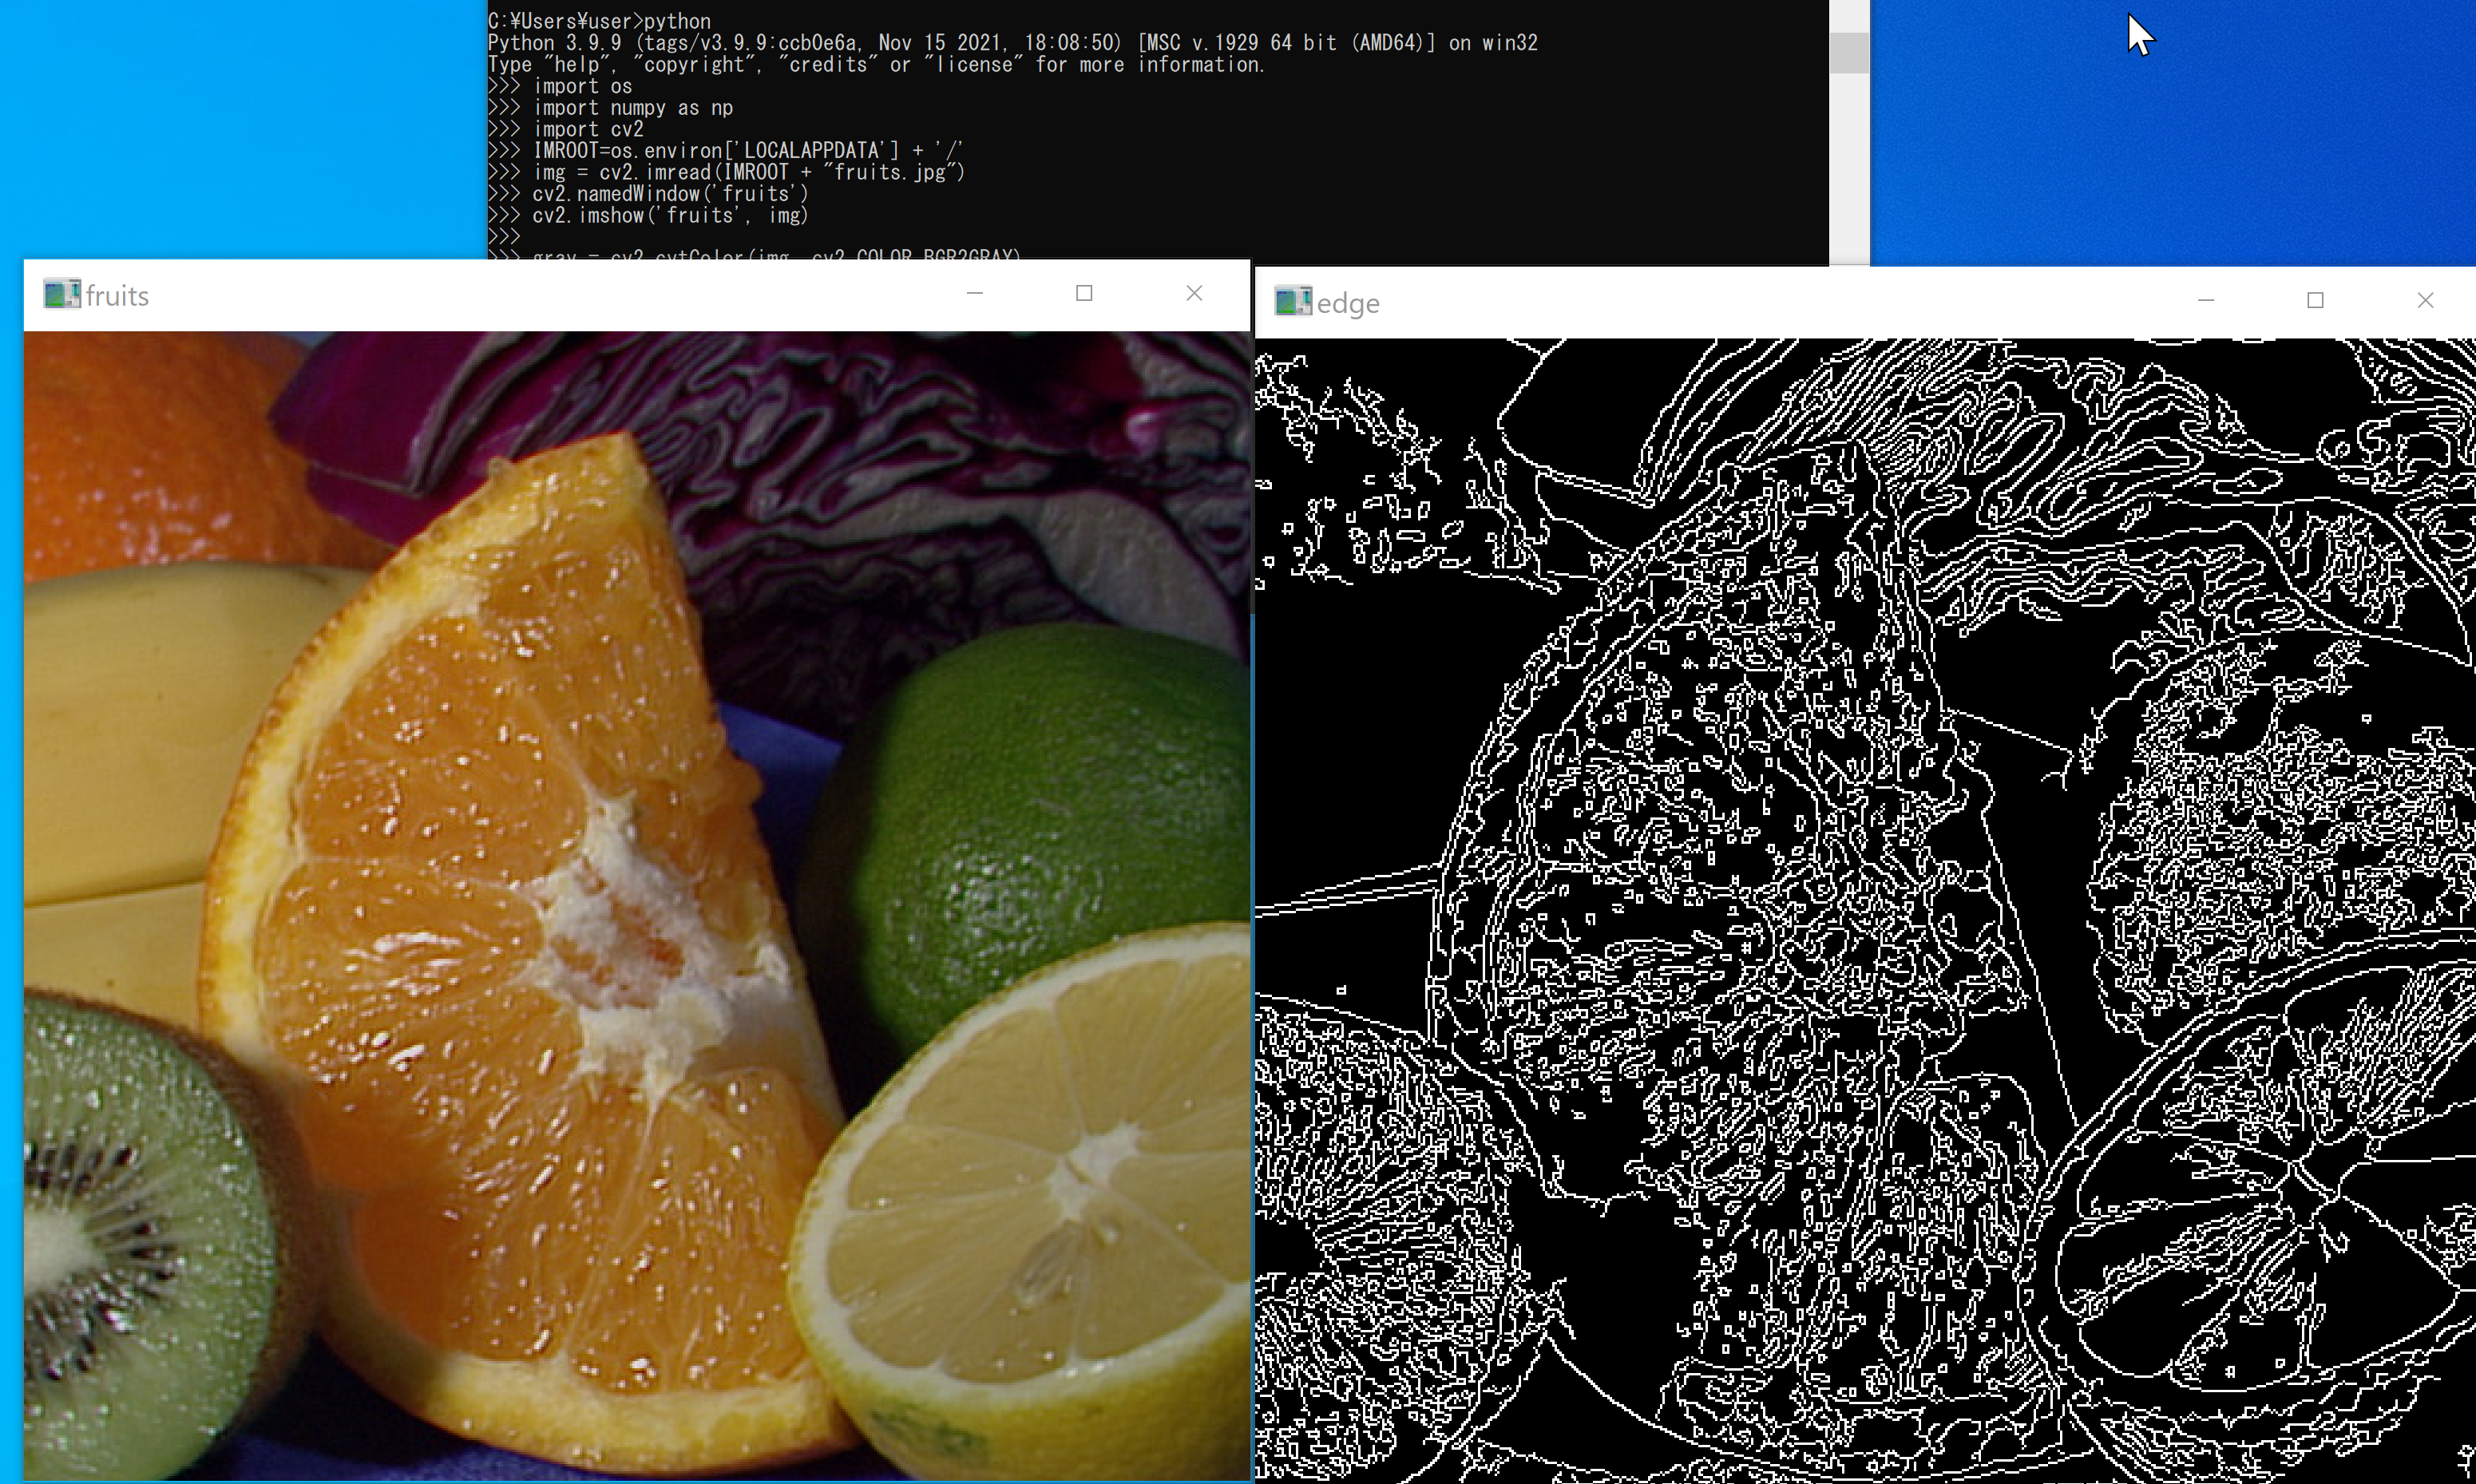
Task: Click the edge detection image in edge window
Action: (x=1865, y=911)
